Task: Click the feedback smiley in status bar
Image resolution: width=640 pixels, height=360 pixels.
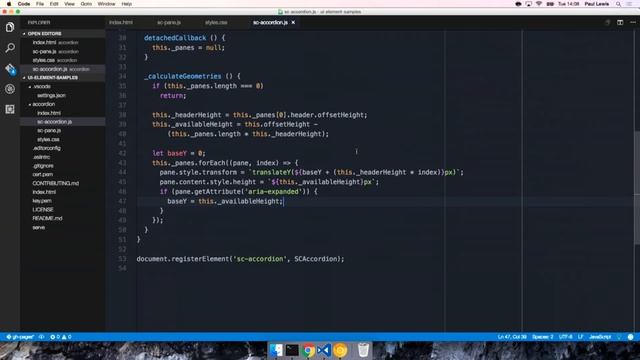Action: 631,337
